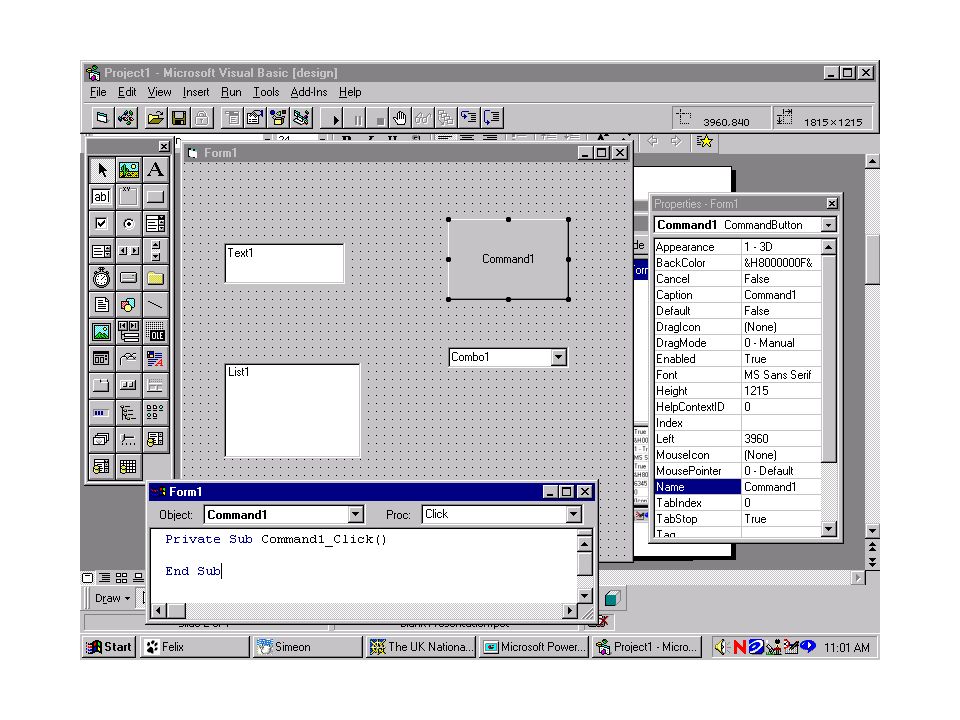
Task: Click the Open Project folder icon
Action: [x=156, y=118]
